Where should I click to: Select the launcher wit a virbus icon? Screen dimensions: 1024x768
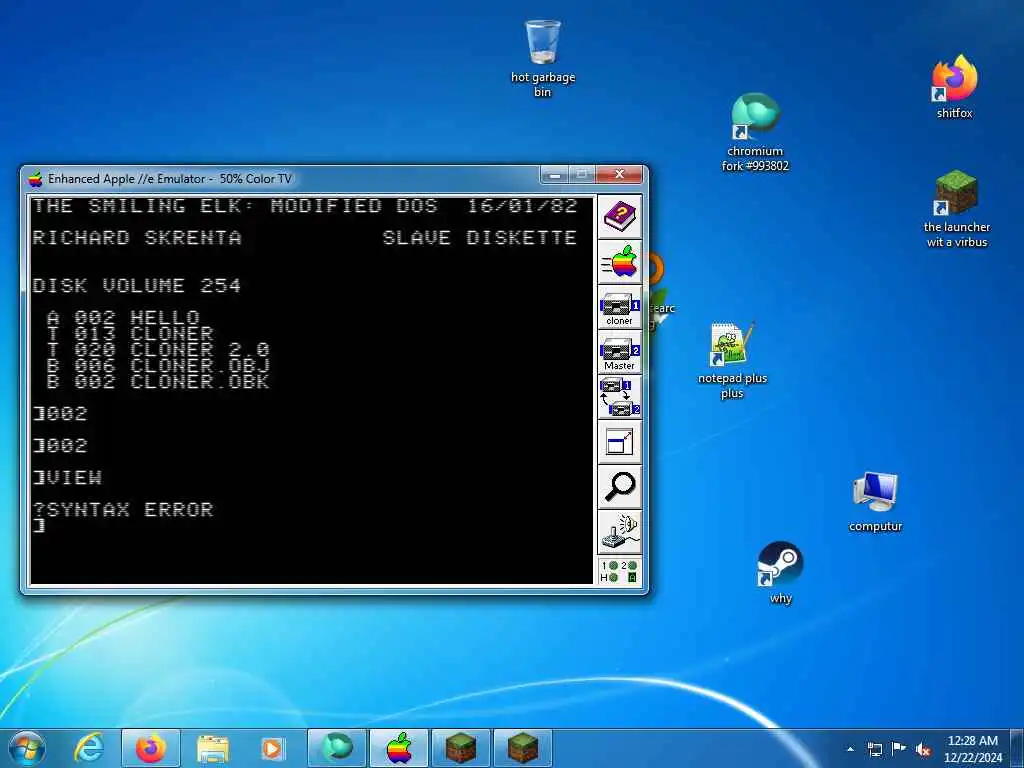[x=957, y=209]
